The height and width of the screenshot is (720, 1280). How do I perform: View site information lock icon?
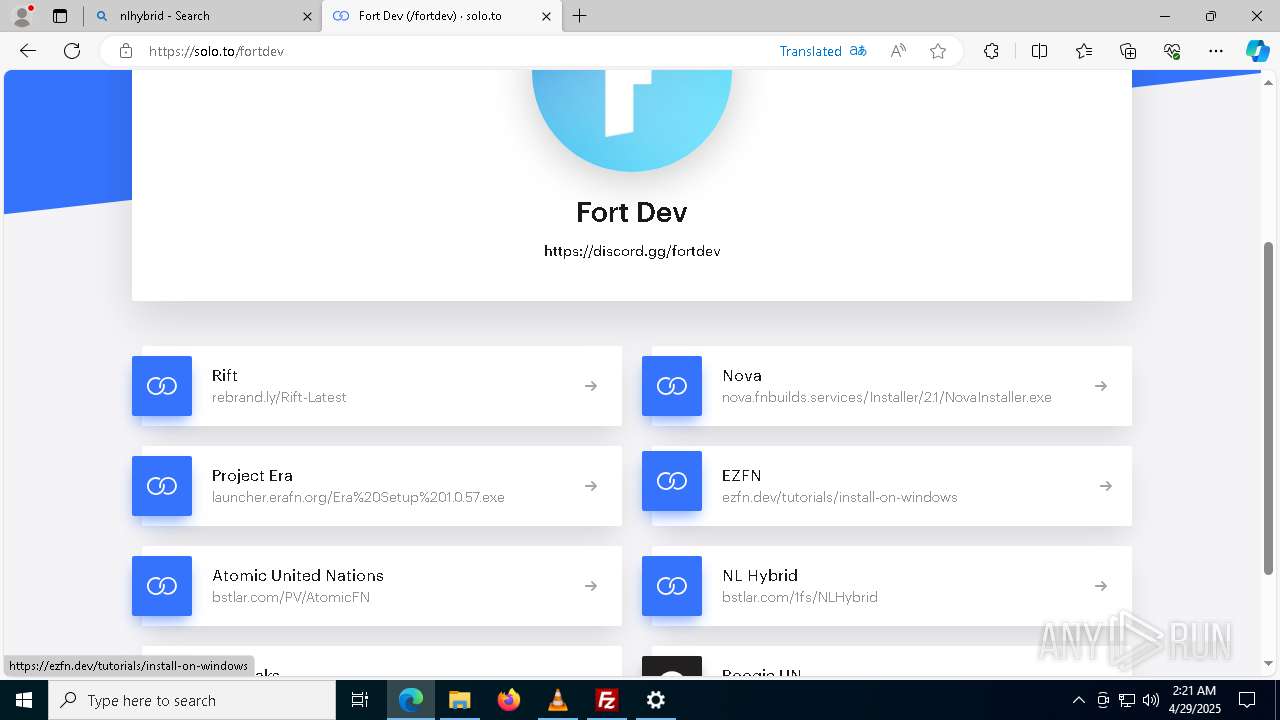click(126, 51)
